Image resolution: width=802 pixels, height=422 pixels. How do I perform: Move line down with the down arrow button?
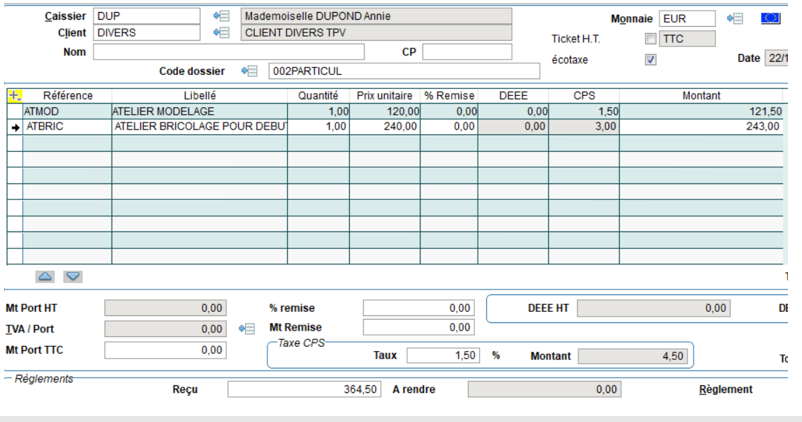(x=73, y=277)
